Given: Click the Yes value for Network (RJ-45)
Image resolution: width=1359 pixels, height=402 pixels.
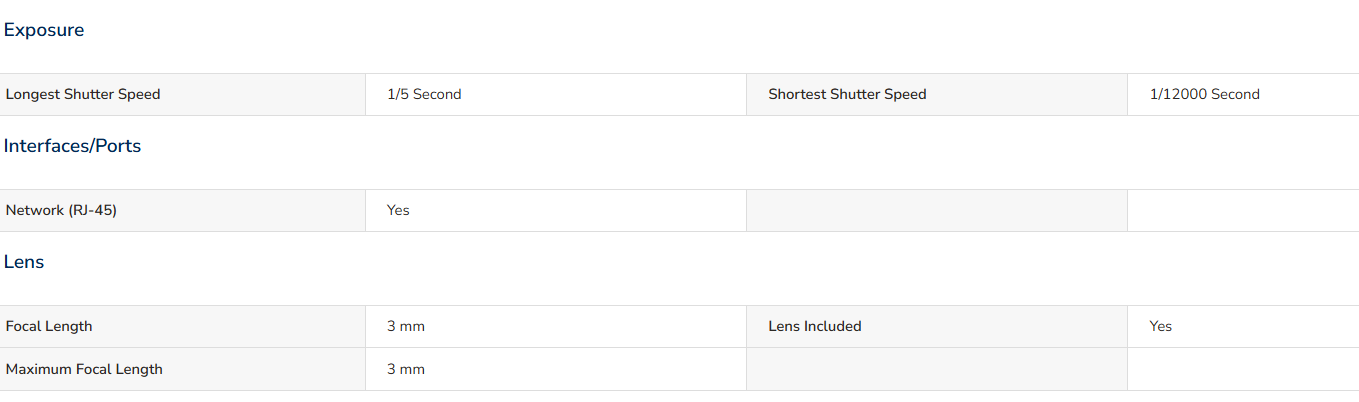Looking at the screenshot, I should pyautogui.click(x=398, y=210).
